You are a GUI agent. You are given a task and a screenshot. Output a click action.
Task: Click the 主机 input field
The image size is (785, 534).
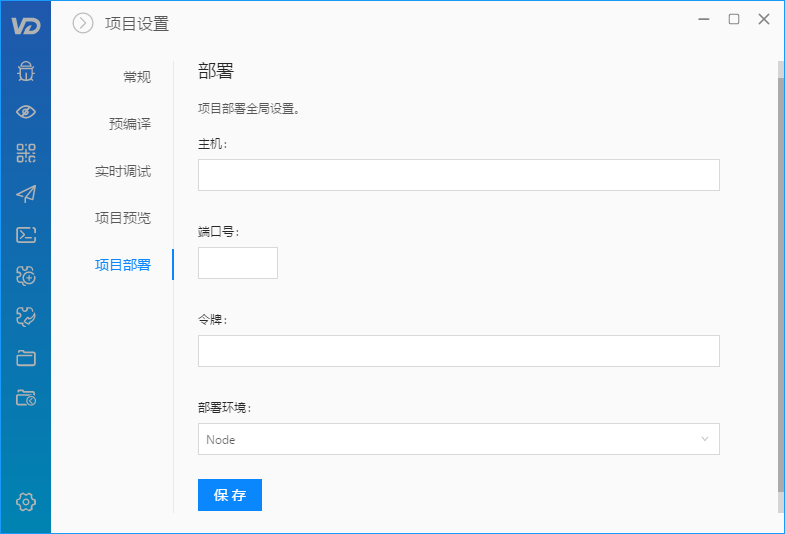(459, 175)
